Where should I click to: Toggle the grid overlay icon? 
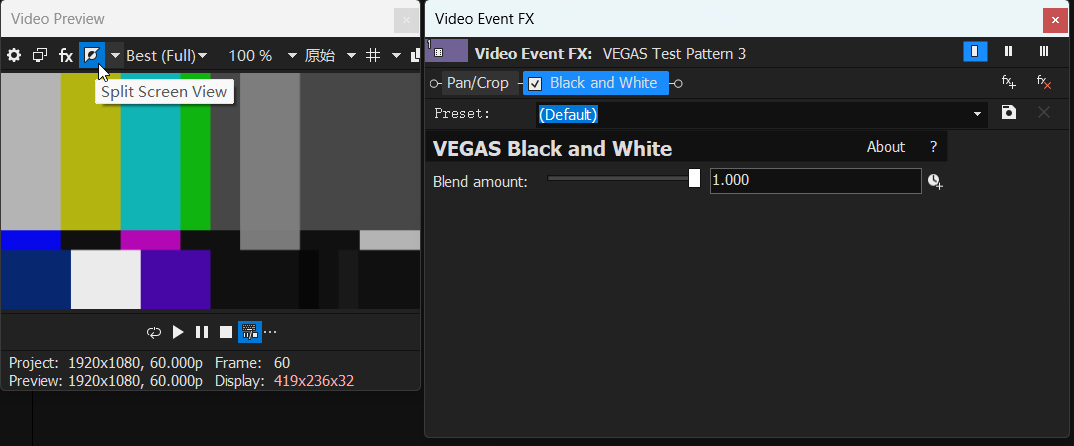[x=373, y=55]
